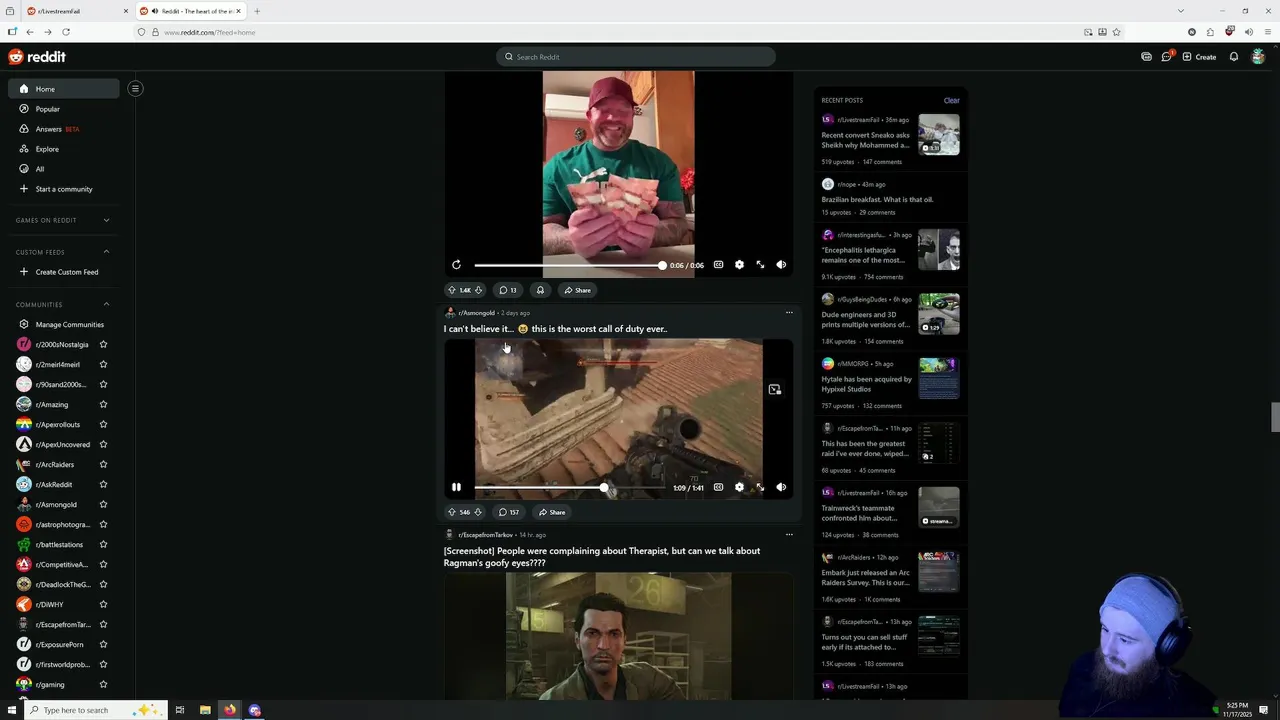
Task: Open settings gear on the top video
Action: (739, 265)
